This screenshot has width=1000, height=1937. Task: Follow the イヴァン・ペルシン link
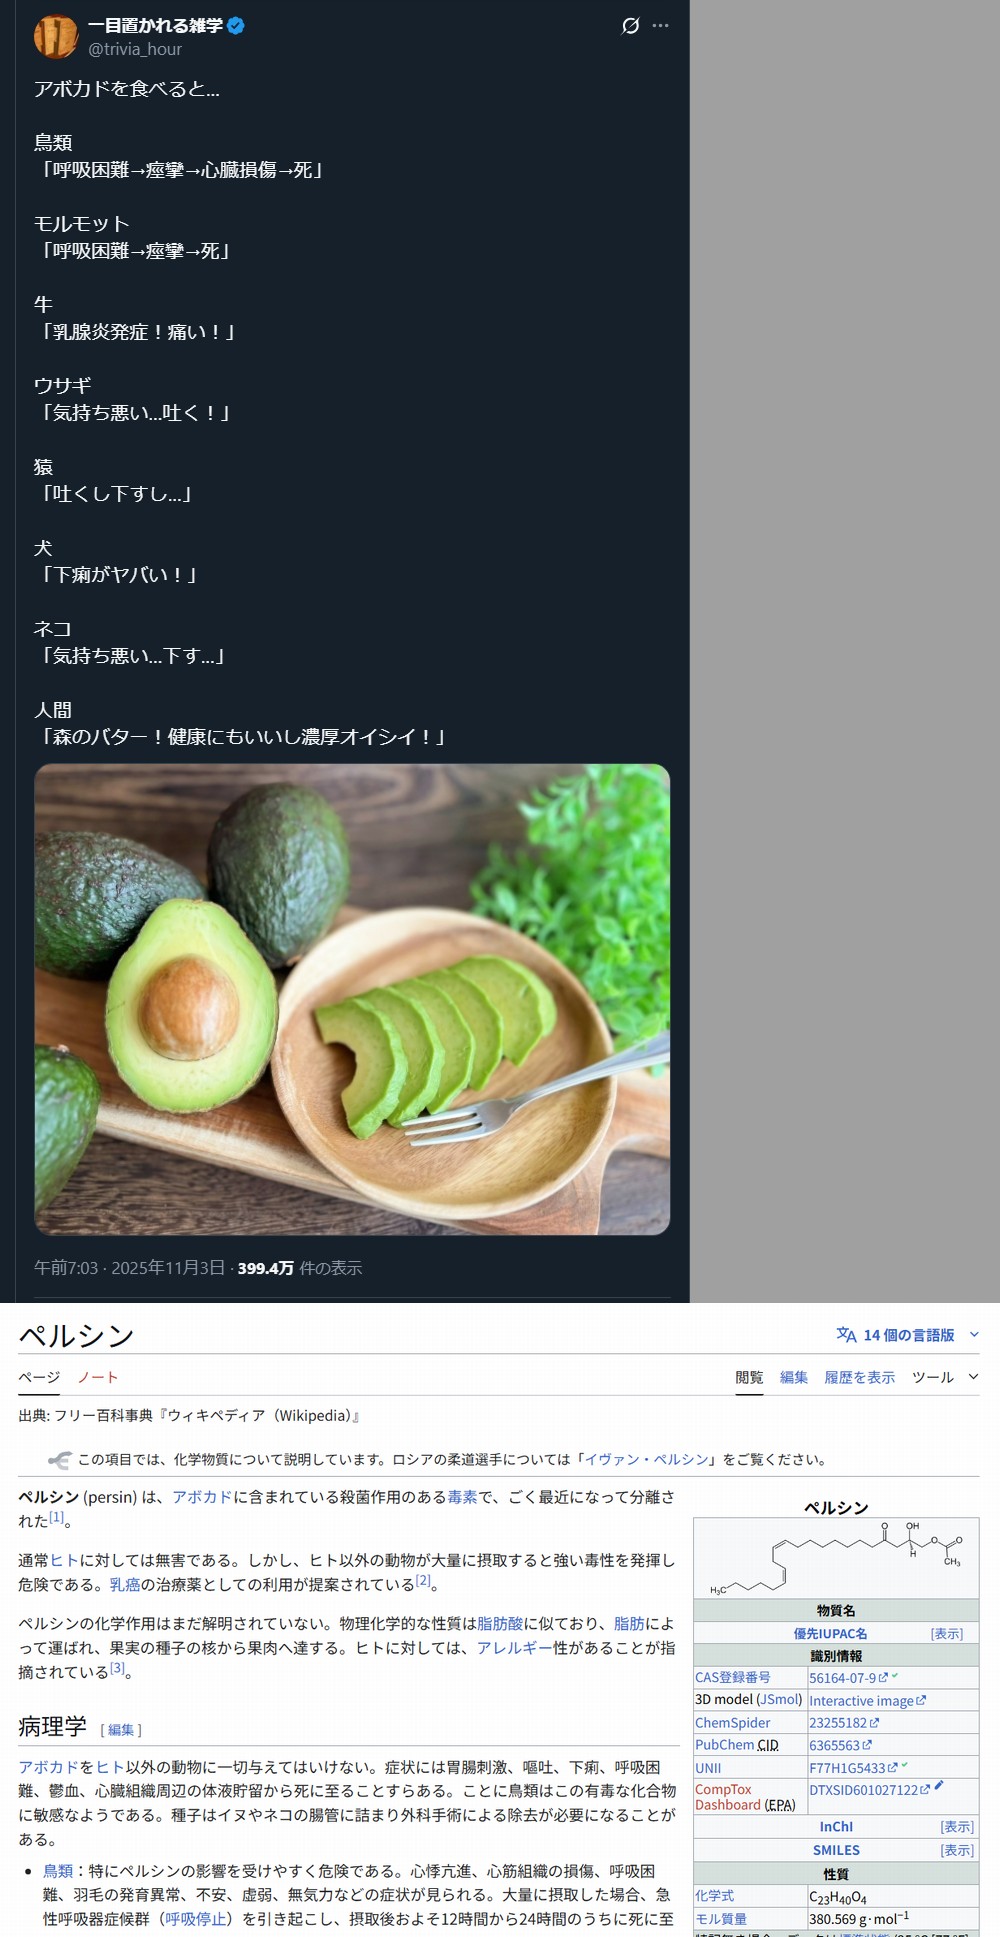(646, 1460)
